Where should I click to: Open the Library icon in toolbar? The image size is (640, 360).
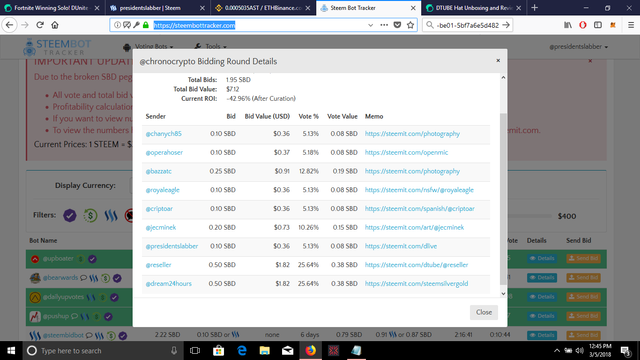(568, 25)
